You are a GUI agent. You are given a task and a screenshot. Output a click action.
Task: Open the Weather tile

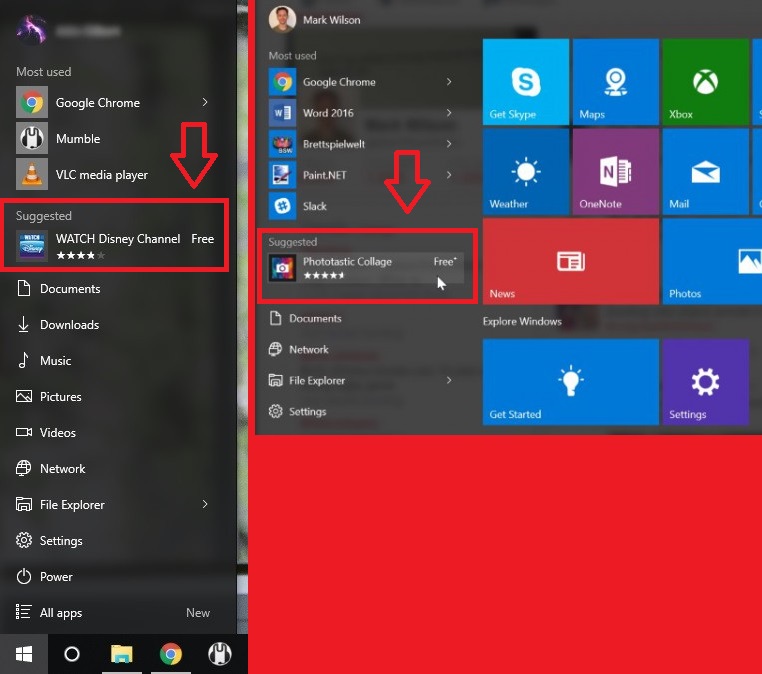tap(526, 172)
